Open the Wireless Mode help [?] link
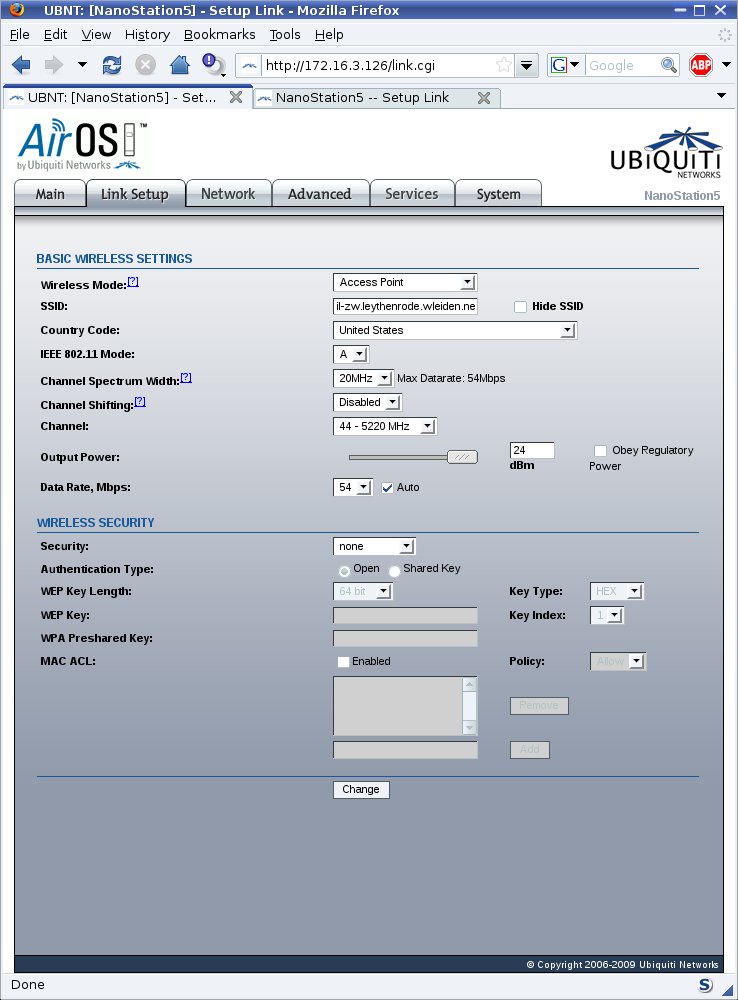738x1000 pixels. [133, 282]
